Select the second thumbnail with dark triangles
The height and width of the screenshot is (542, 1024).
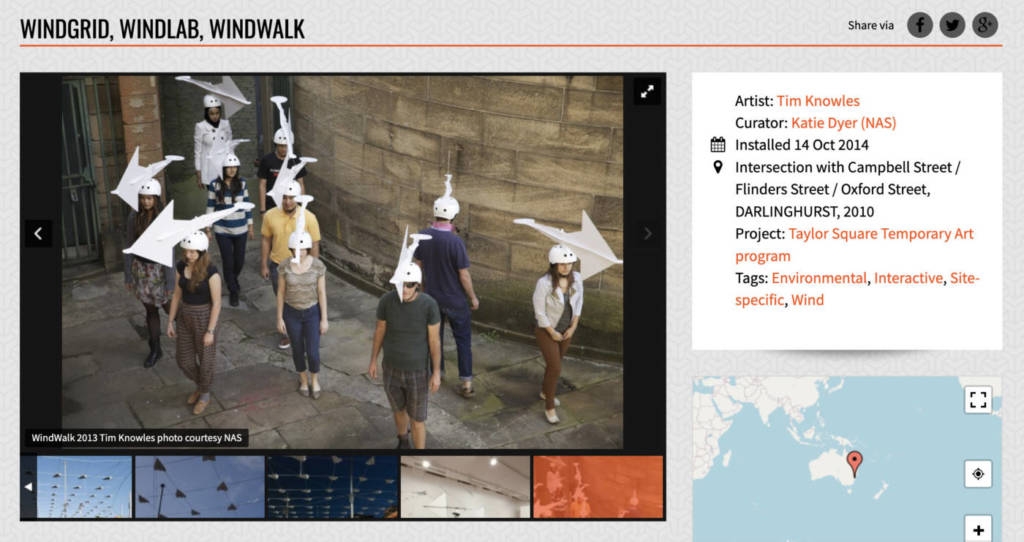click(200, 487)
